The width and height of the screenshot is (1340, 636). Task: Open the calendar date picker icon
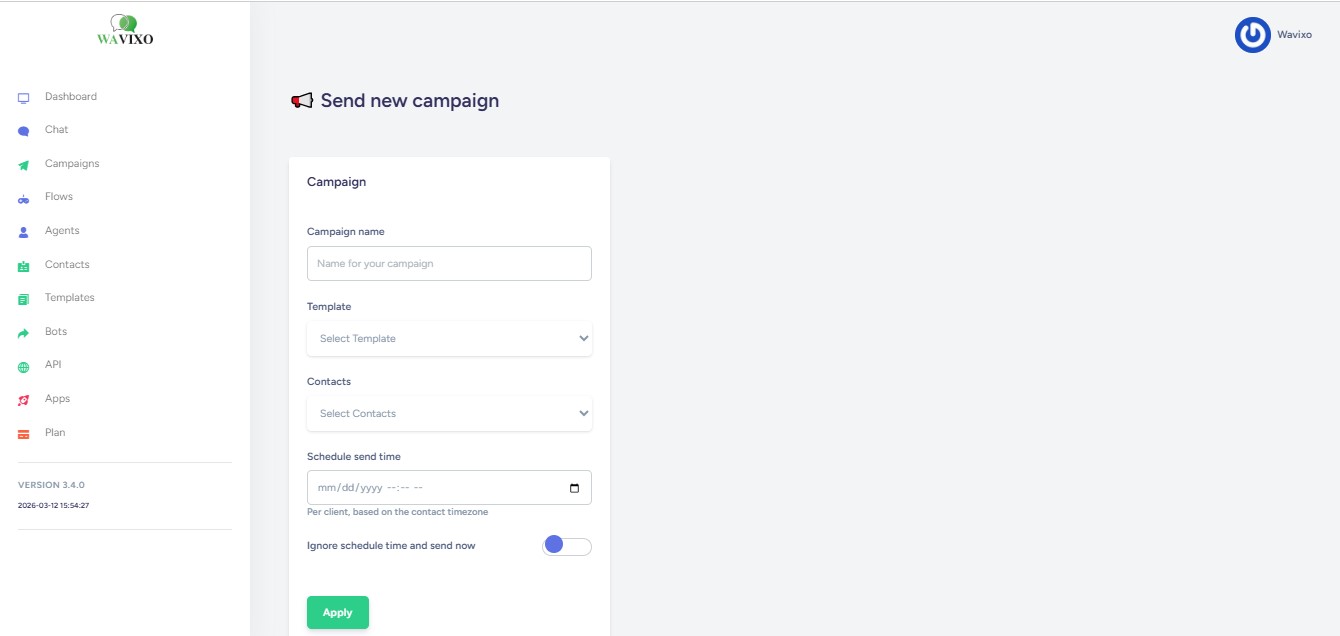[574, 488]
